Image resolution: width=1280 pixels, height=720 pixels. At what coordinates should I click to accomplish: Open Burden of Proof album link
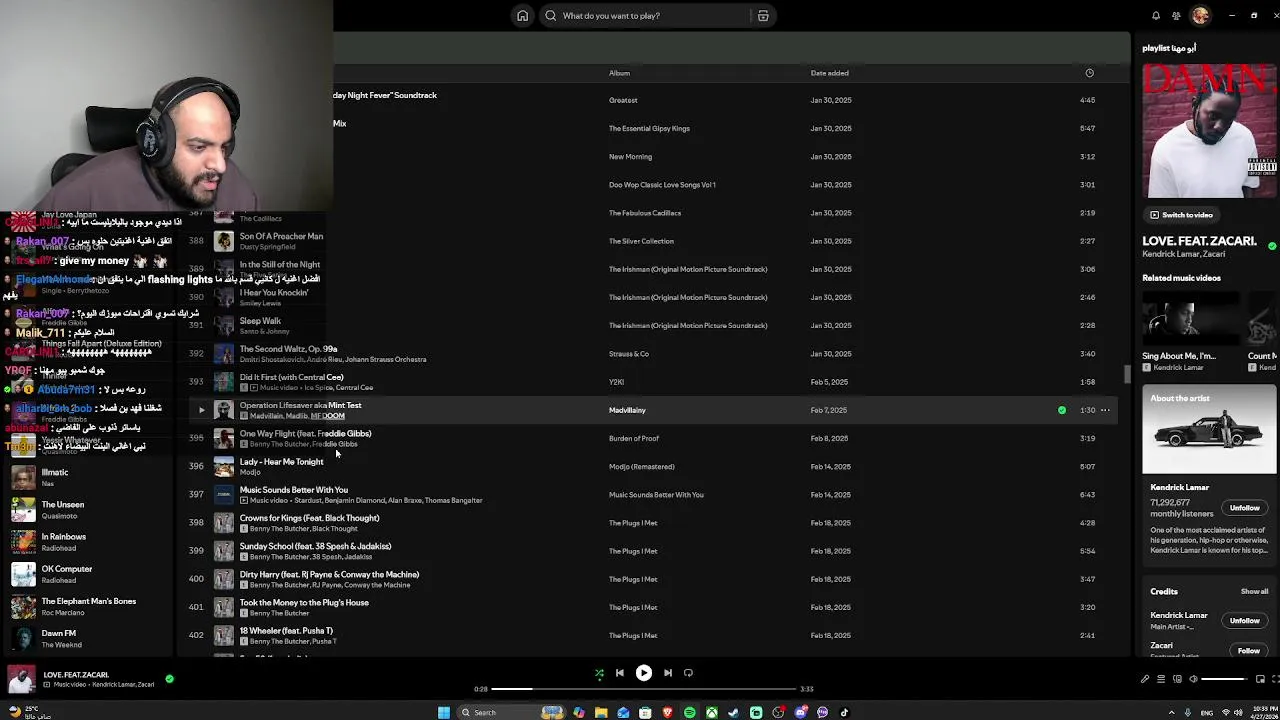[x=634, y=438]
